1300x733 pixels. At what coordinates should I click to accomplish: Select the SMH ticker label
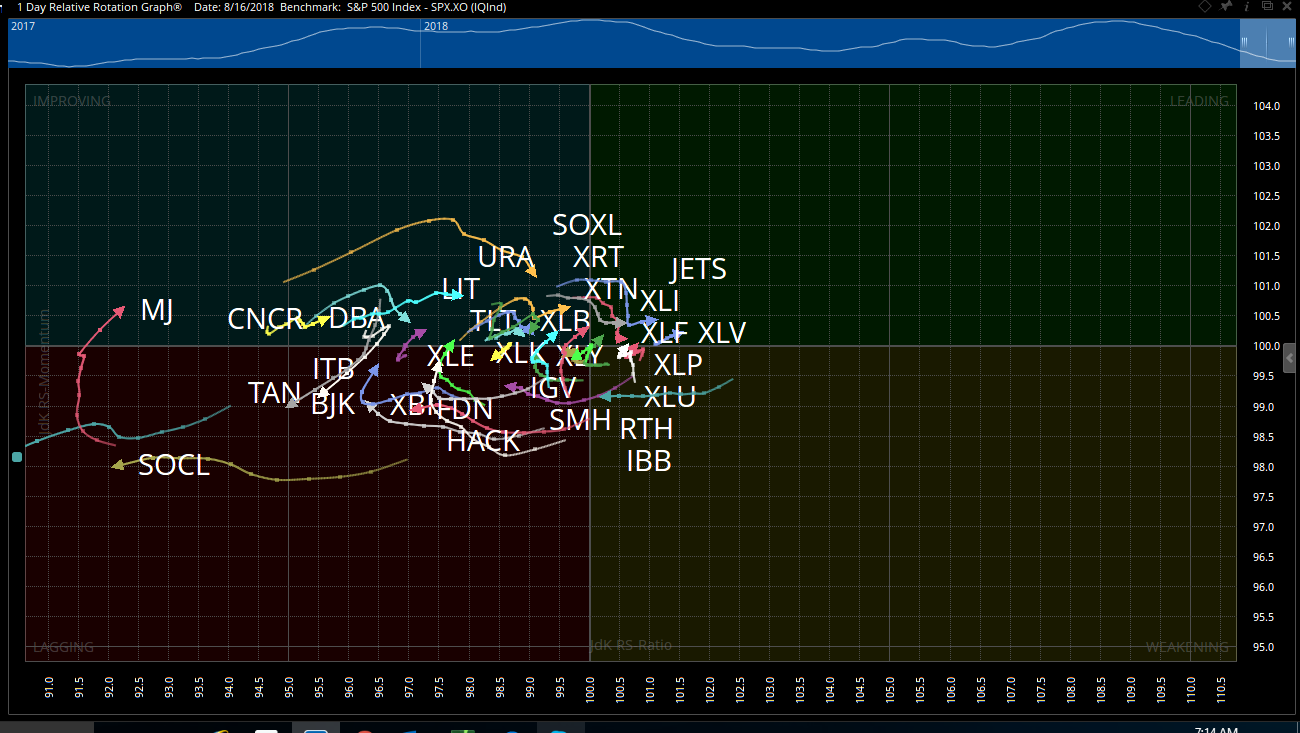point(580,420)
